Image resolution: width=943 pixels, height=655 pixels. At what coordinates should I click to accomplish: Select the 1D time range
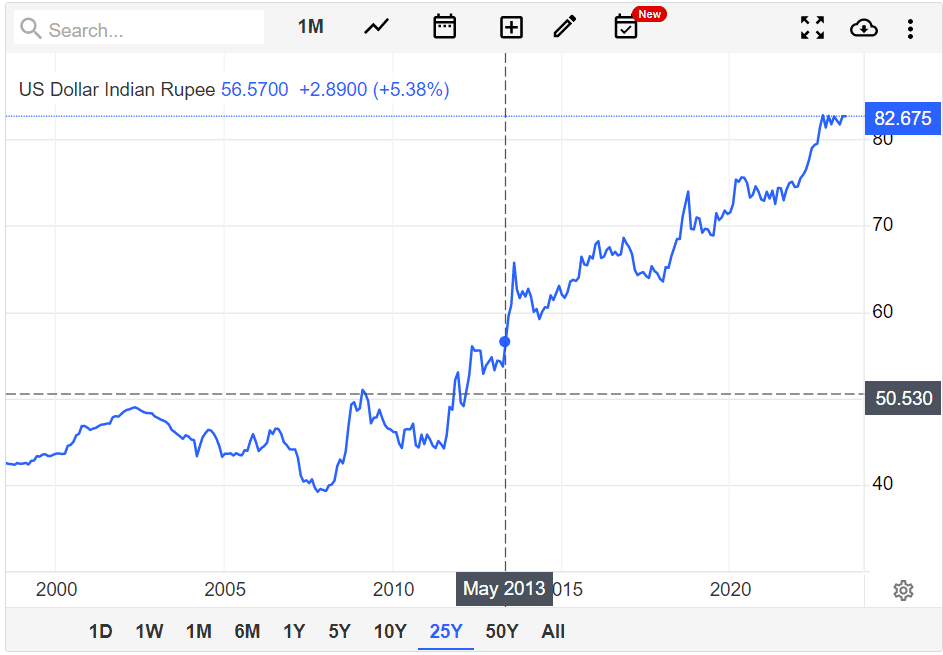[x=101, y=631]
